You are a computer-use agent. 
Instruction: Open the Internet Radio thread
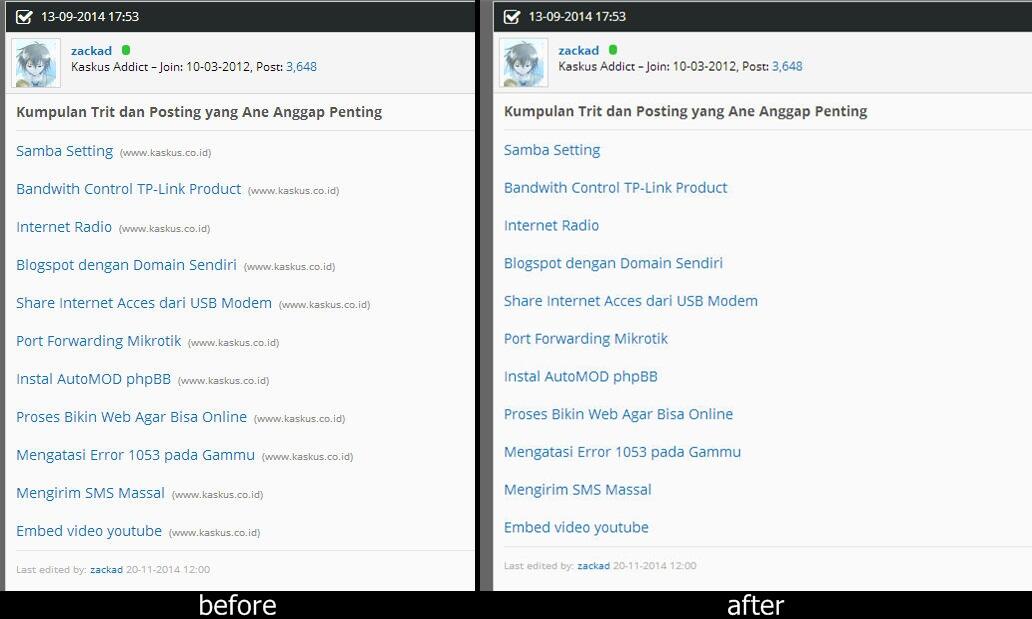click(64, 227)
